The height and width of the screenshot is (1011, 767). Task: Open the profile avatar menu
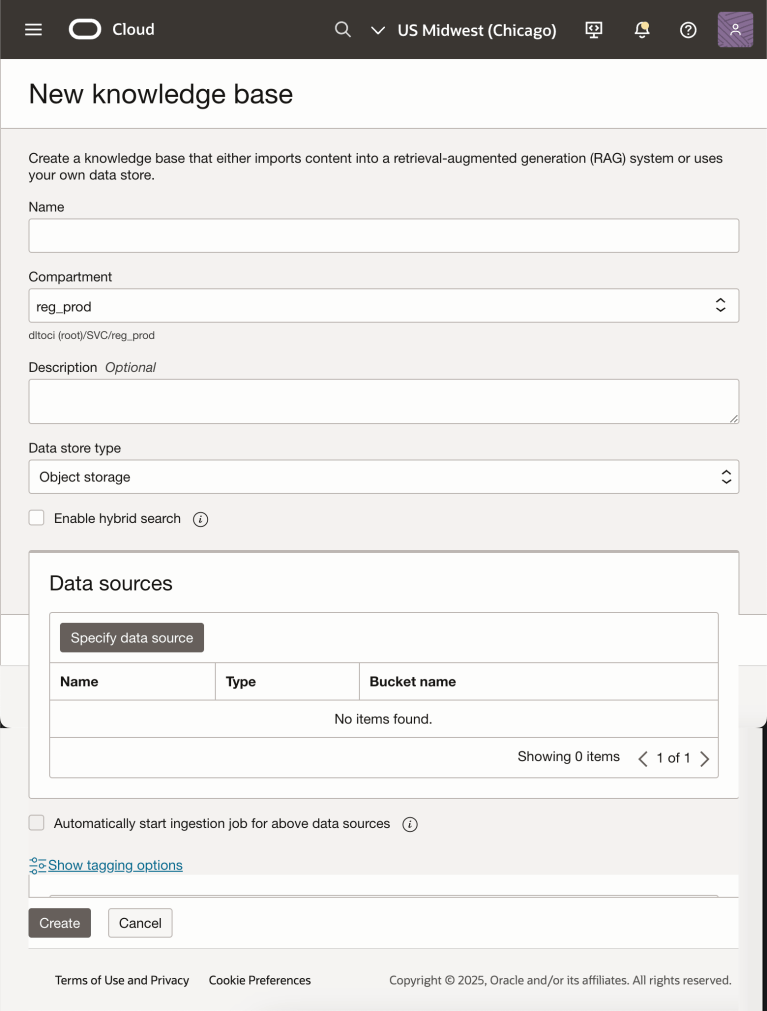click(x=735, y=29)
